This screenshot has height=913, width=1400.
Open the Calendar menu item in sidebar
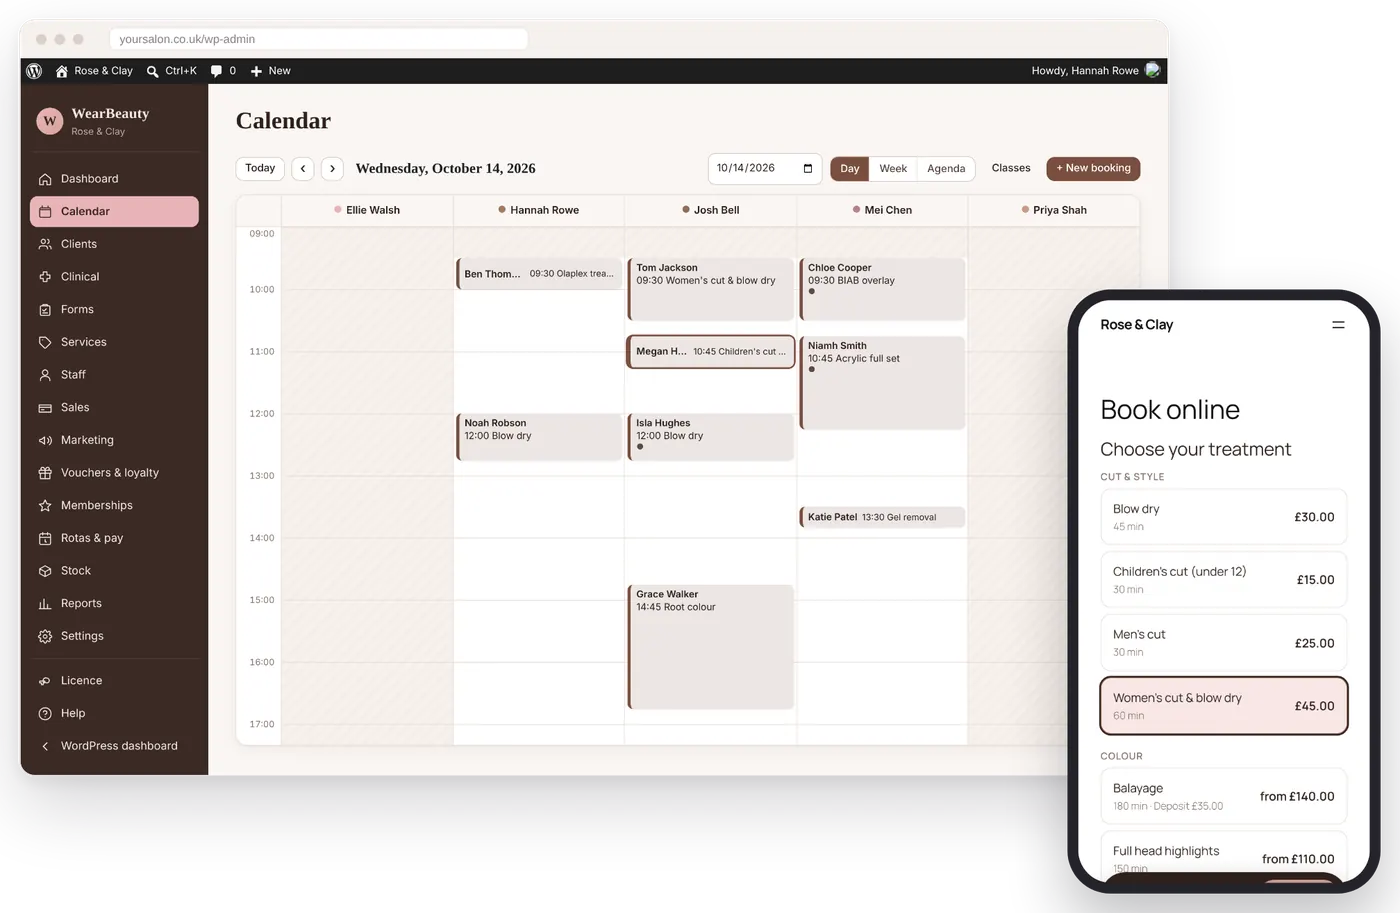point(115,211)
